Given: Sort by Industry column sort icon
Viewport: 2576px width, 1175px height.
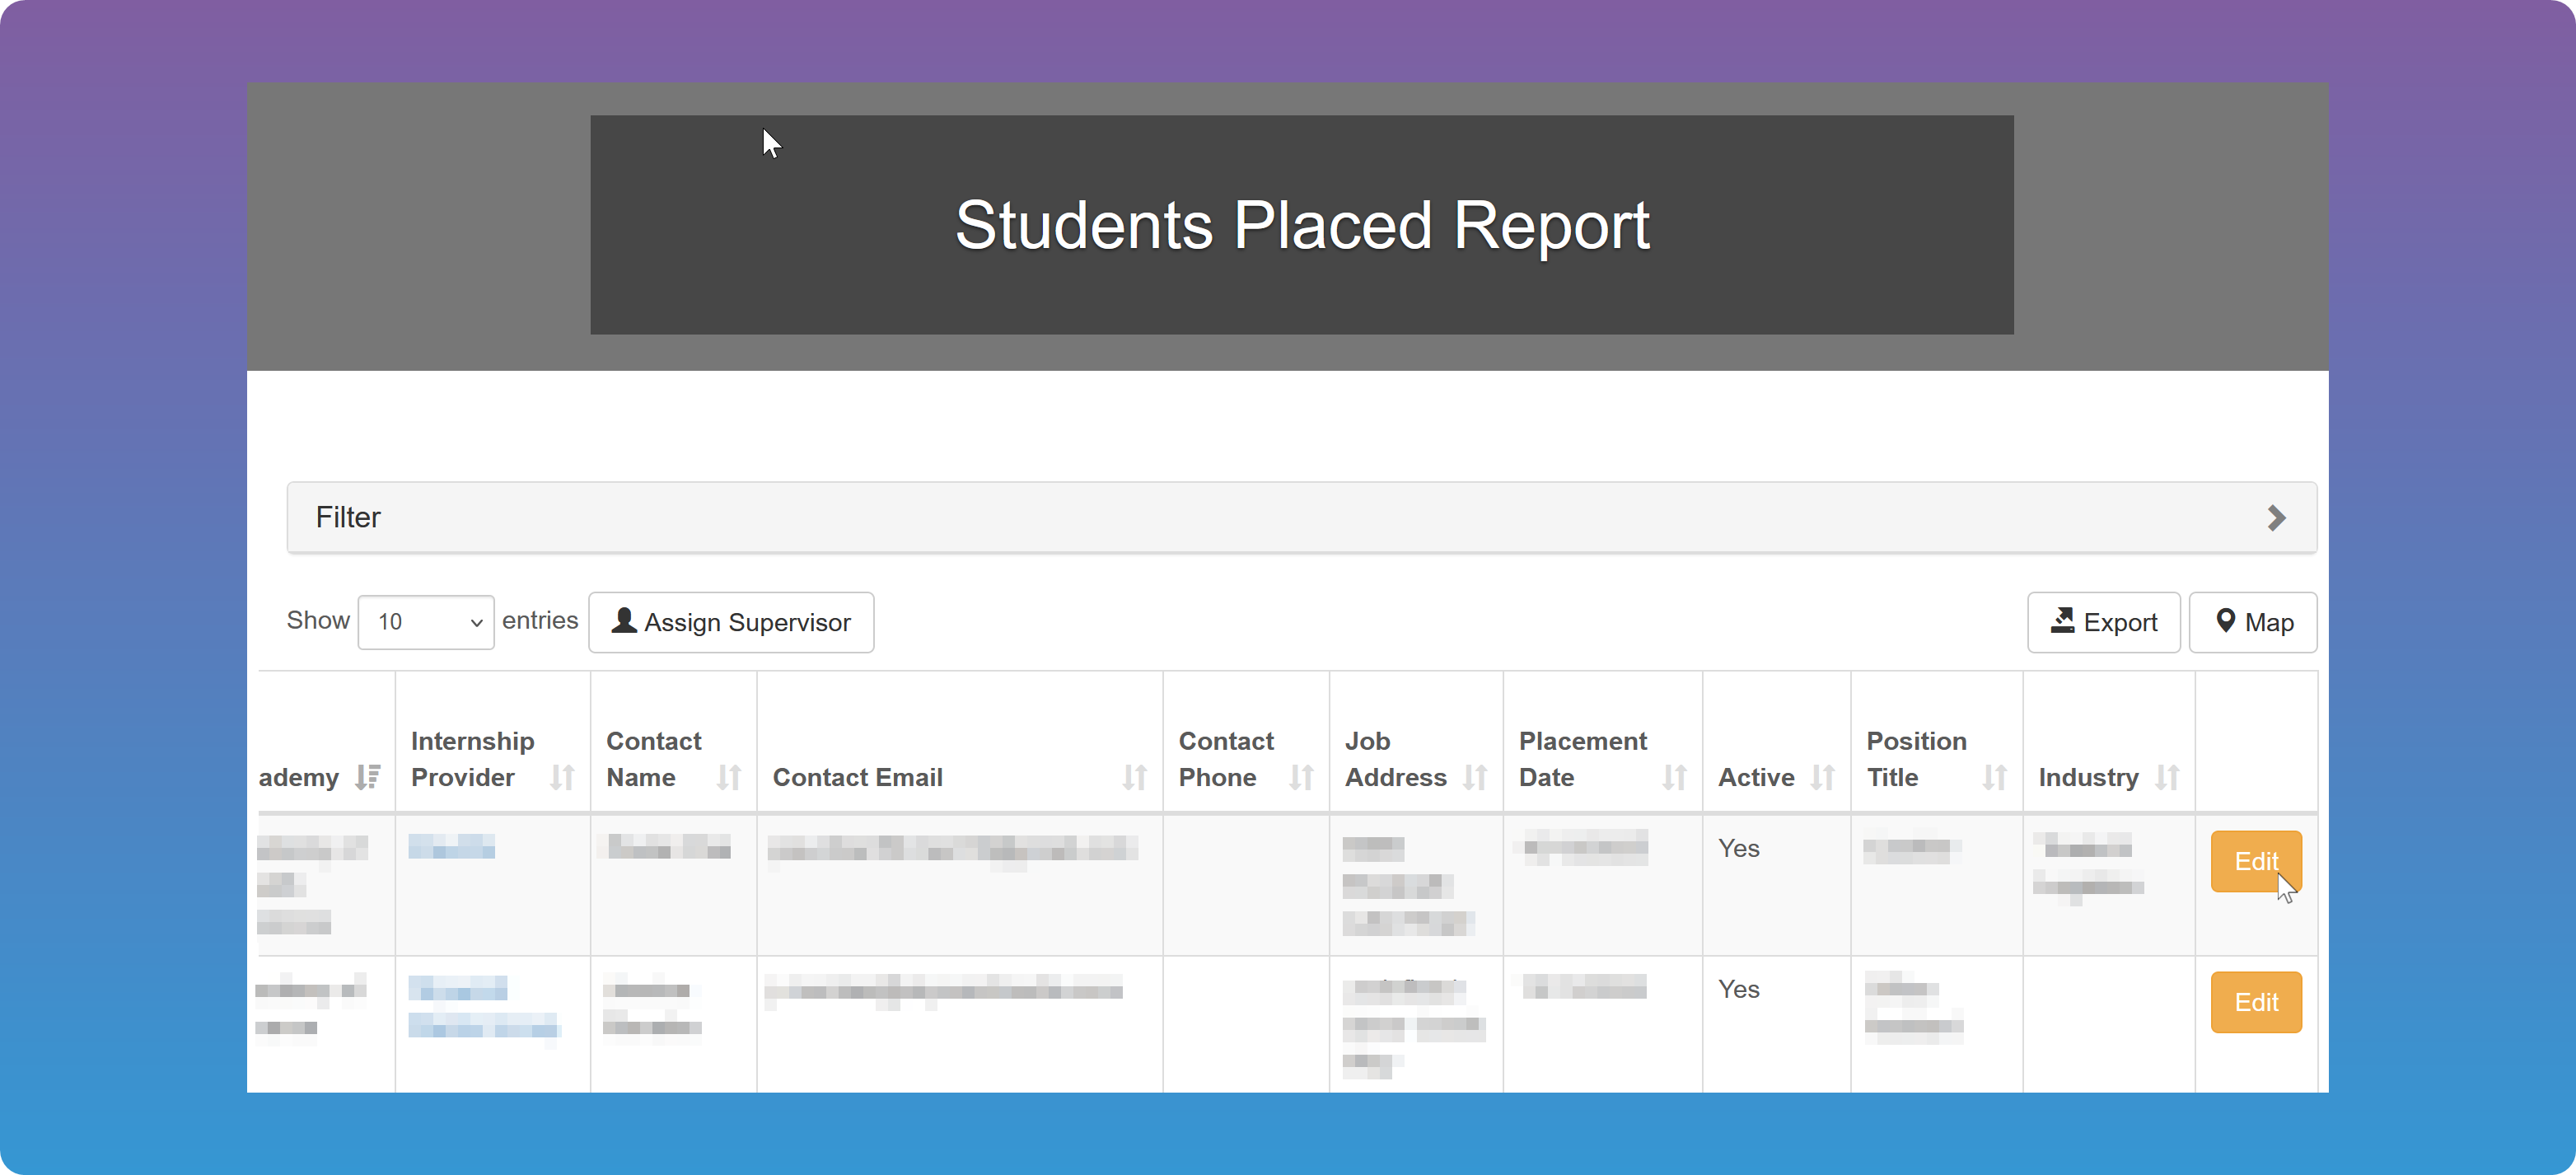Looking at the screenshot, I should 2167,777.
